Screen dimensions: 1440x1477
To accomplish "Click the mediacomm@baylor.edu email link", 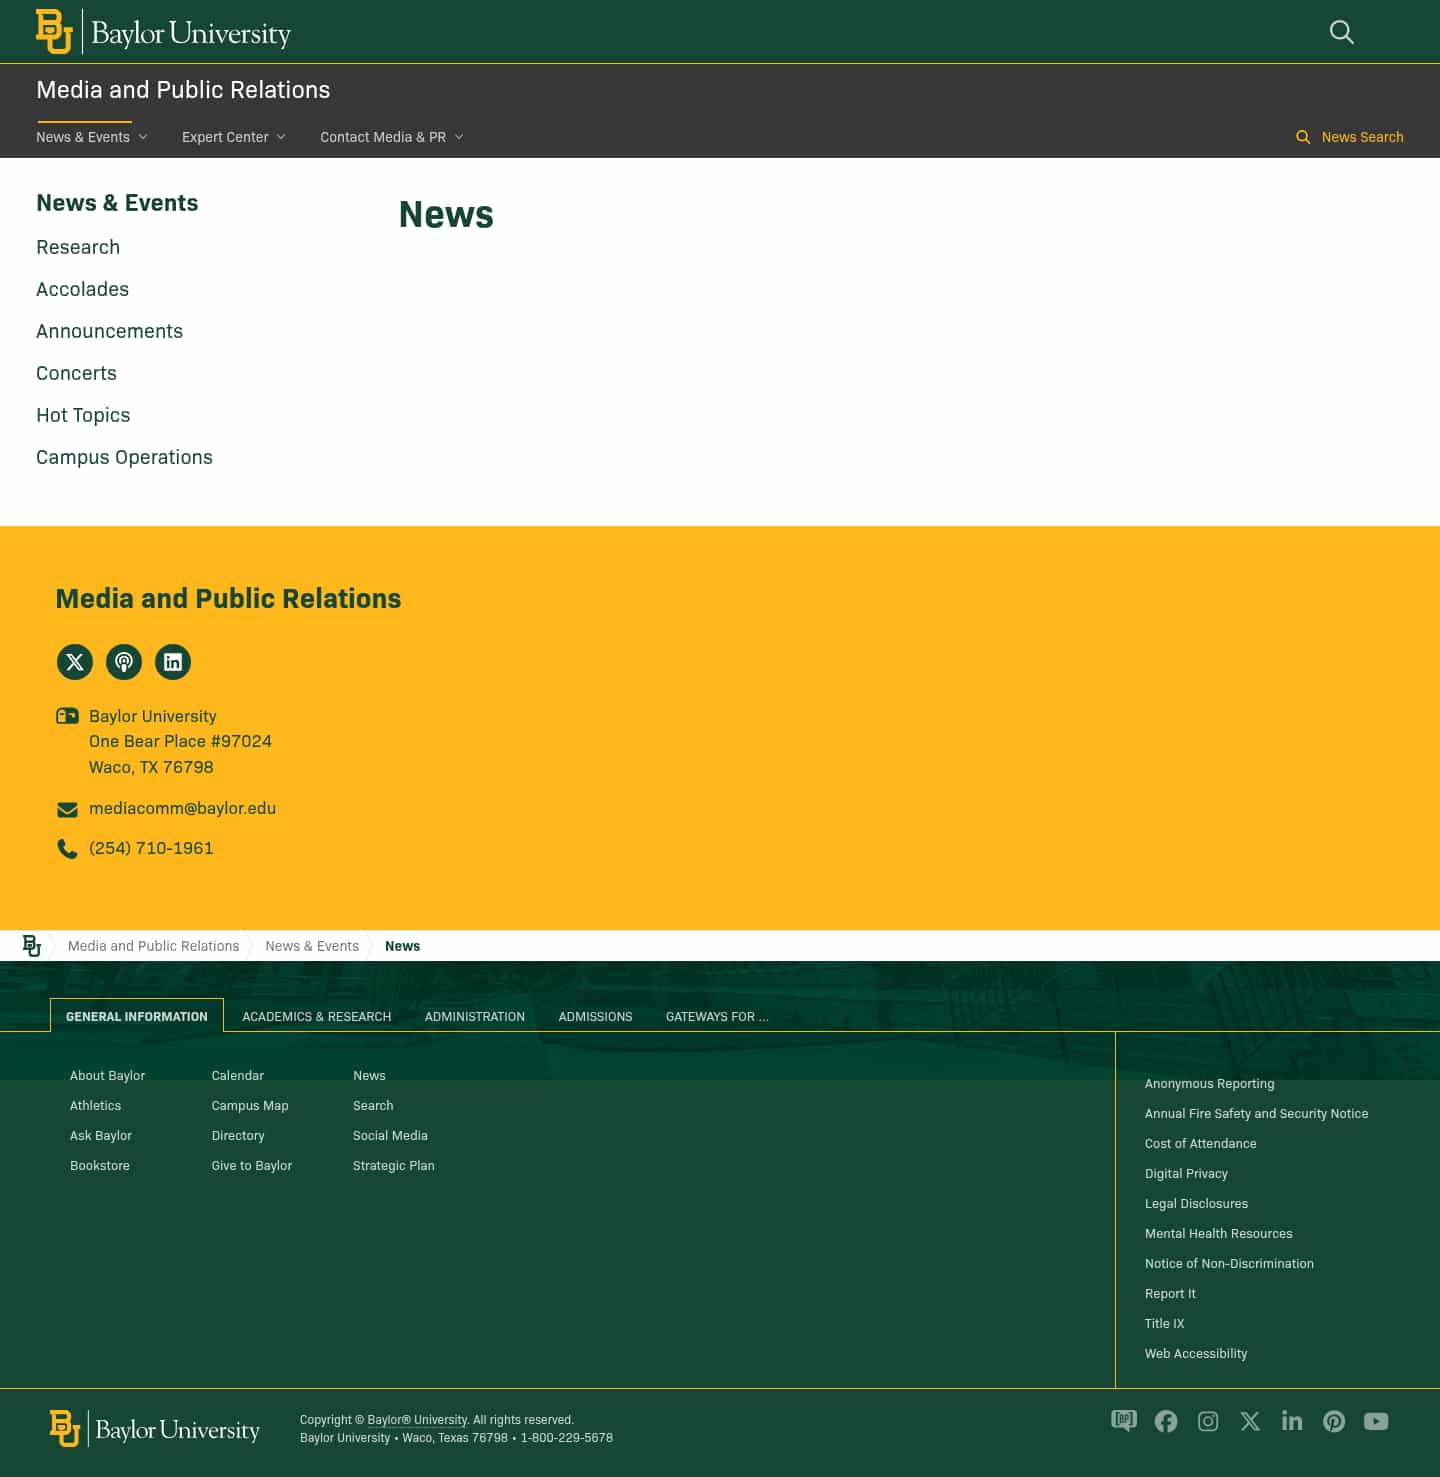I will point(182,808).
